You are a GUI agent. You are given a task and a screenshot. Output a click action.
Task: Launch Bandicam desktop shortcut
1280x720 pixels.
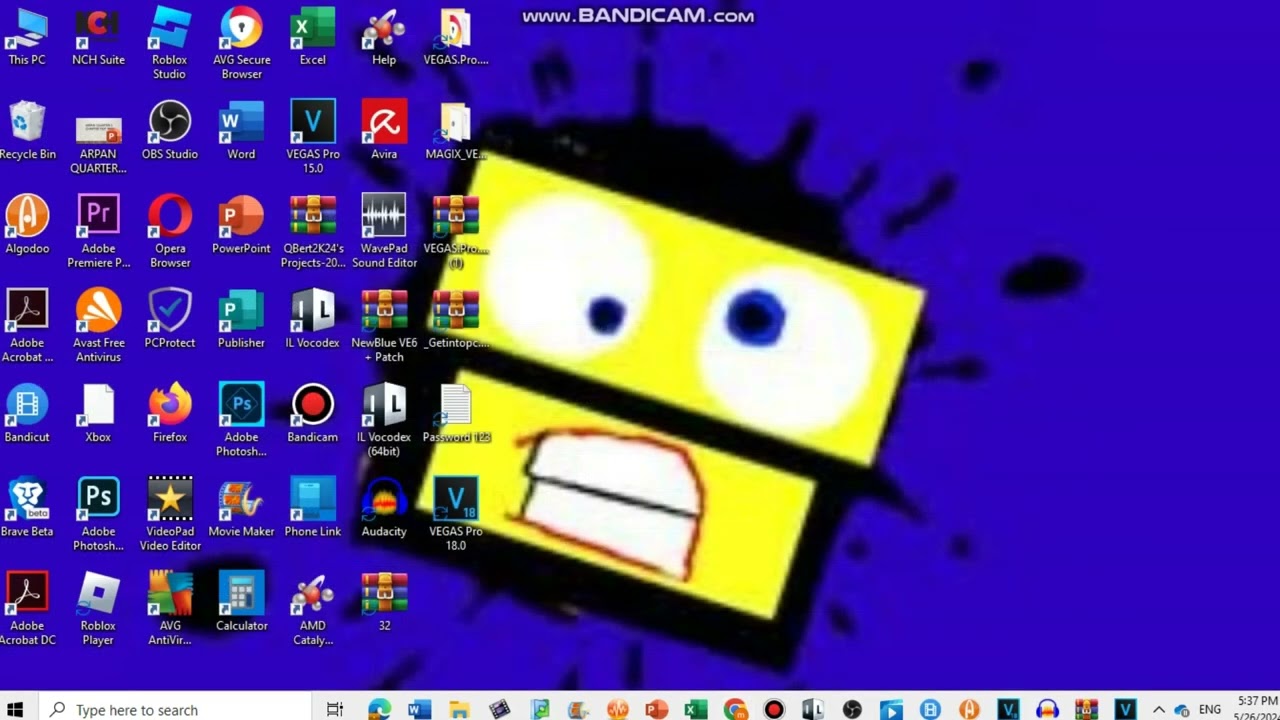point(312,414)
